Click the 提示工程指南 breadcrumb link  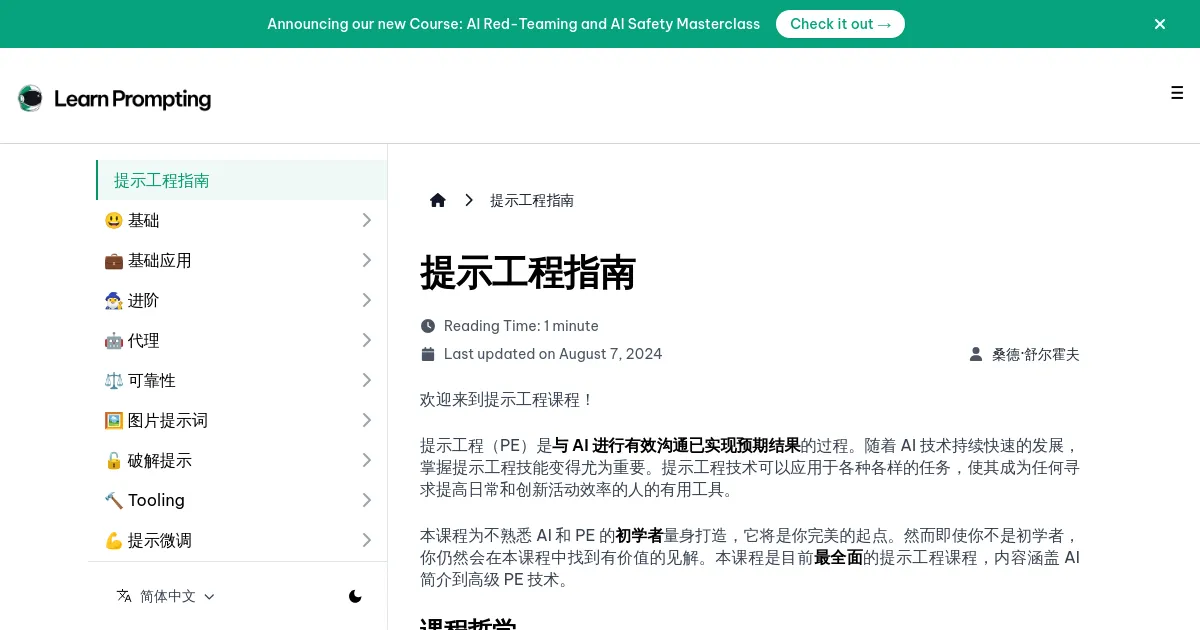[x=532, y=200]
